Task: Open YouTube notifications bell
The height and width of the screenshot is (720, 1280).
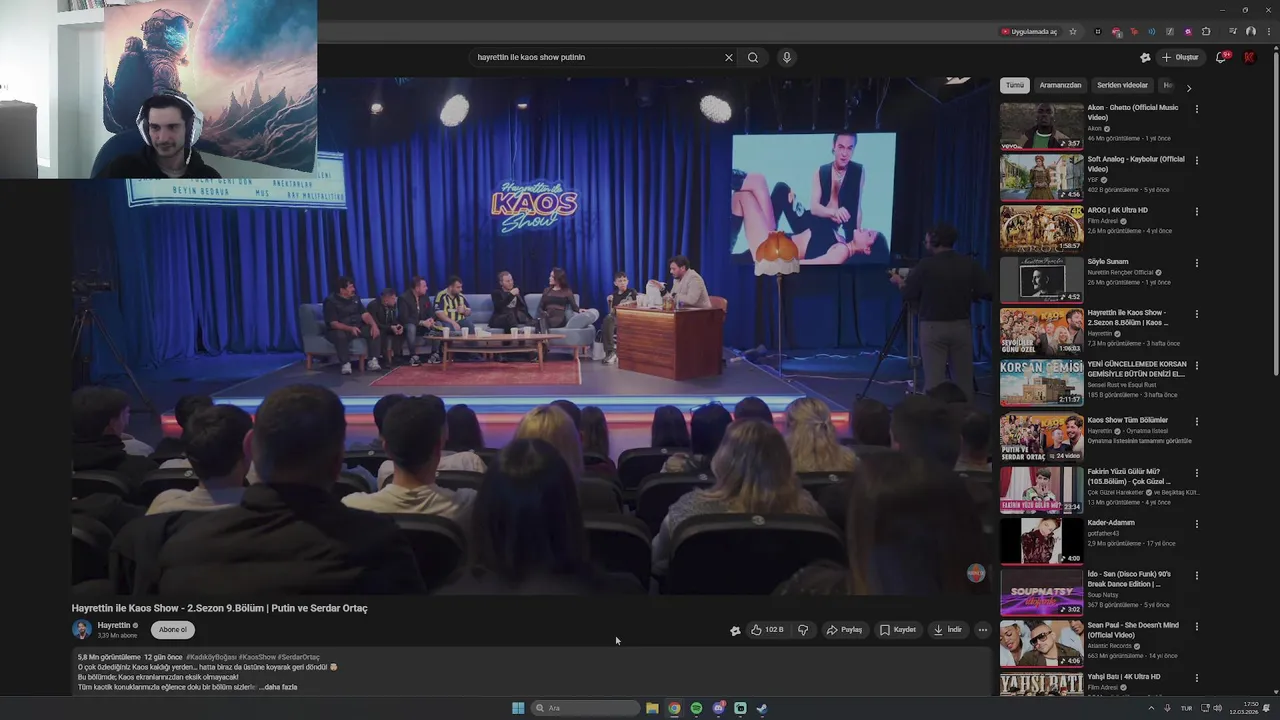Action: pos(1221,57)
